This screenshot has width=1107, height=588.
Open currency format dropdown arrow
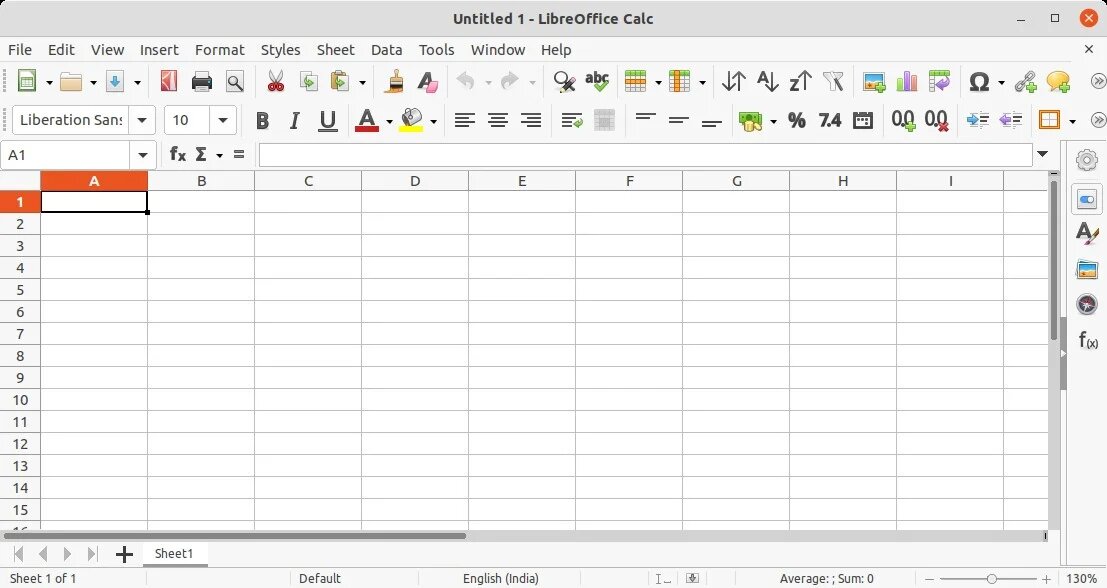(773, 121)
